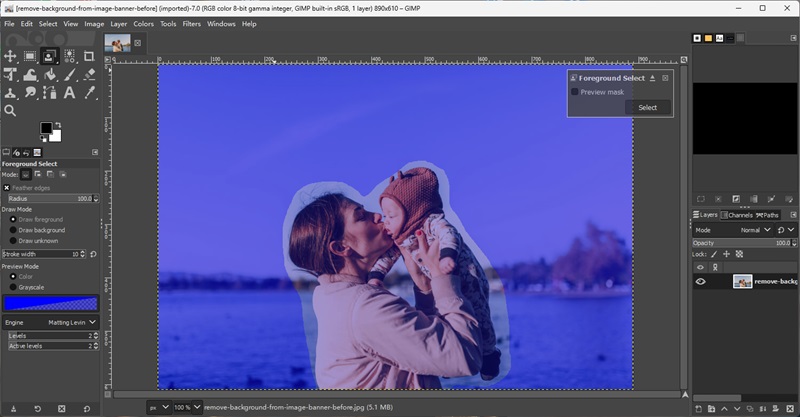800x417 pixels.
Task: Open the Images tab icon
Action: (x=37, y=152)
